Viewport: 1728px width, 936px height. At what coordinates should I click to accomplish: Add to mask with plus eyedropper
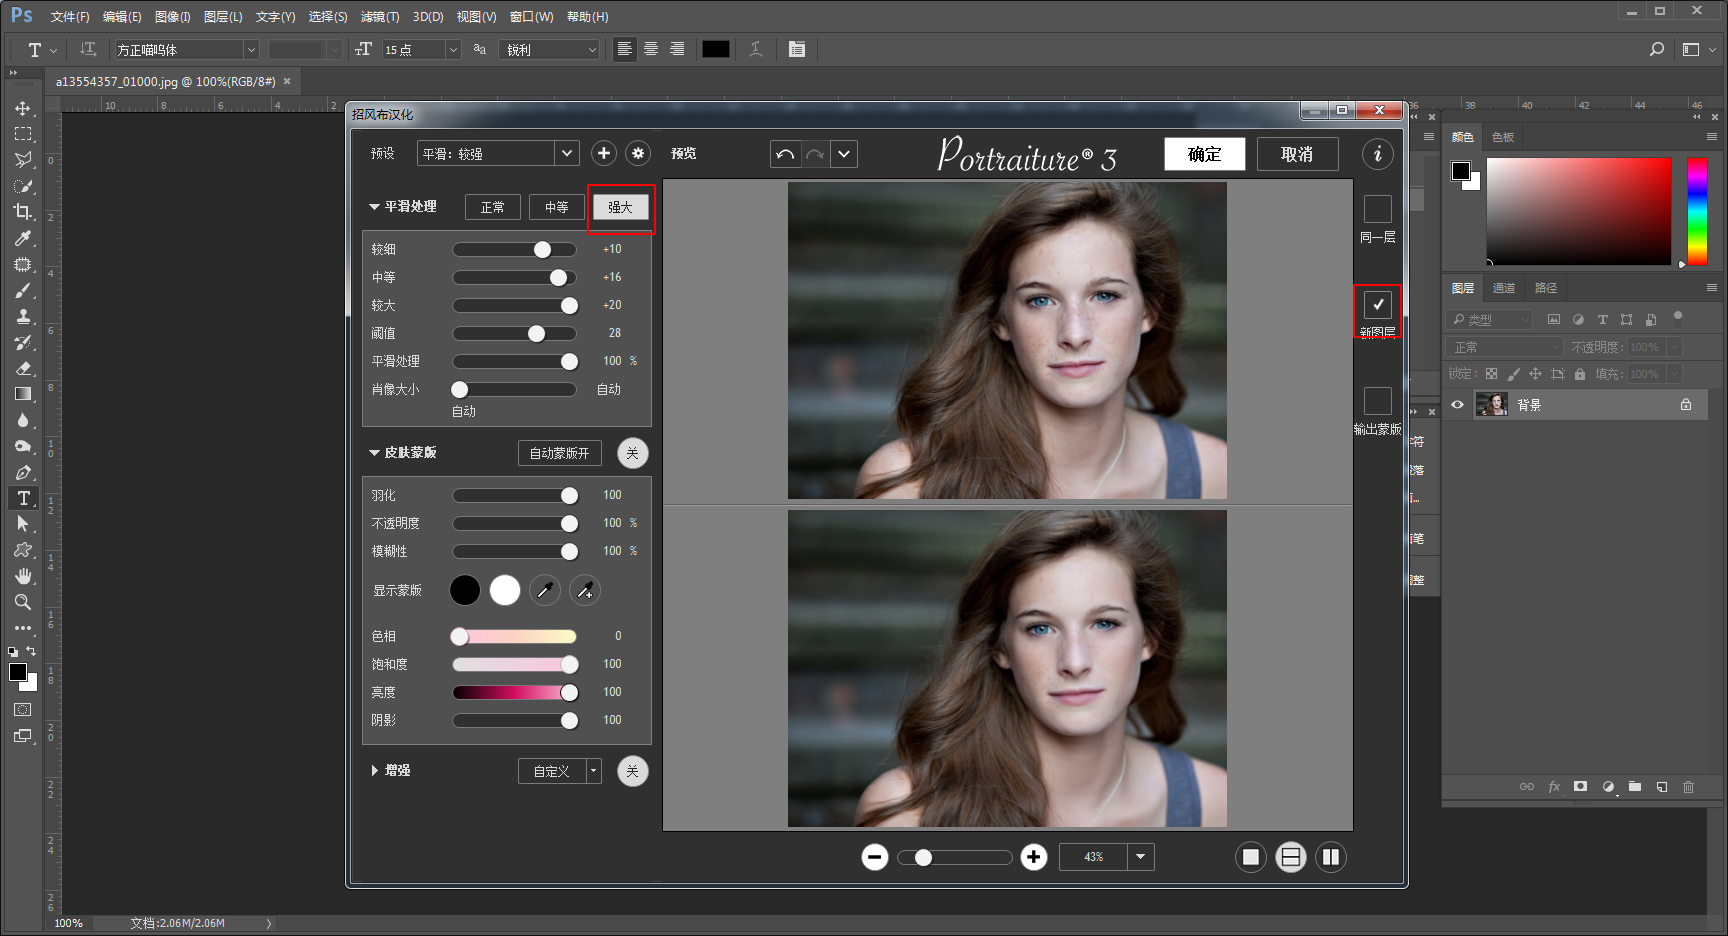585,590
